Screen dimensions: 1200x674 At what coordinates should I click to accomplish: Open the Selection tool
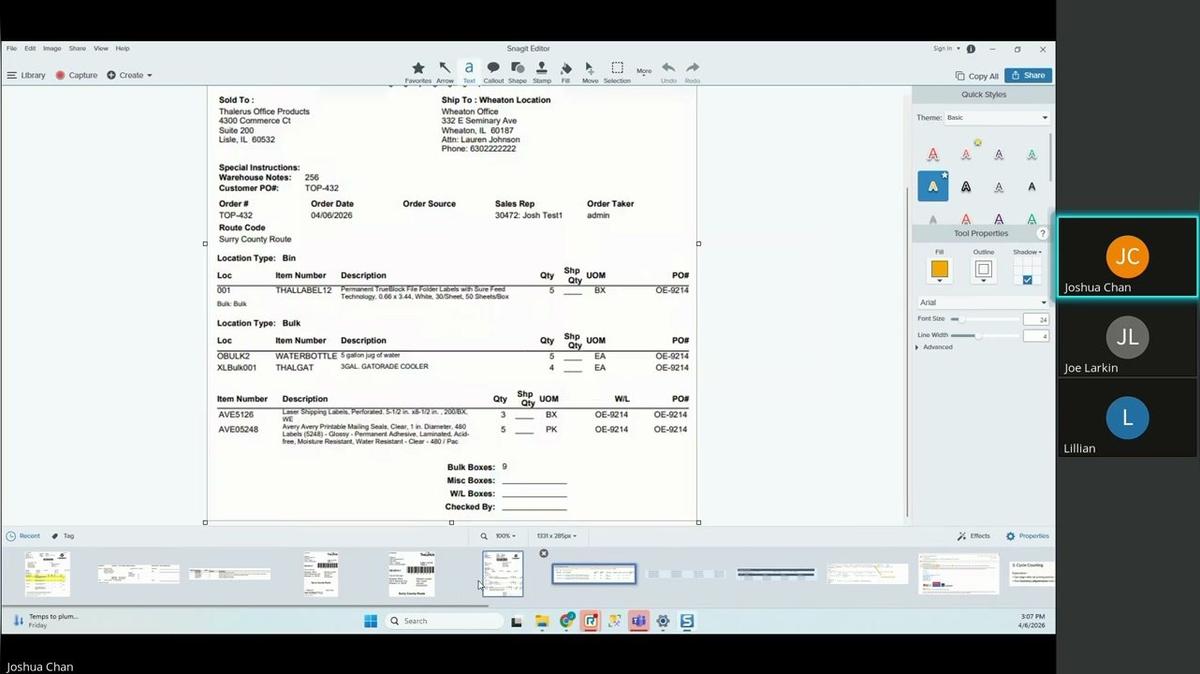coord(616,70)
